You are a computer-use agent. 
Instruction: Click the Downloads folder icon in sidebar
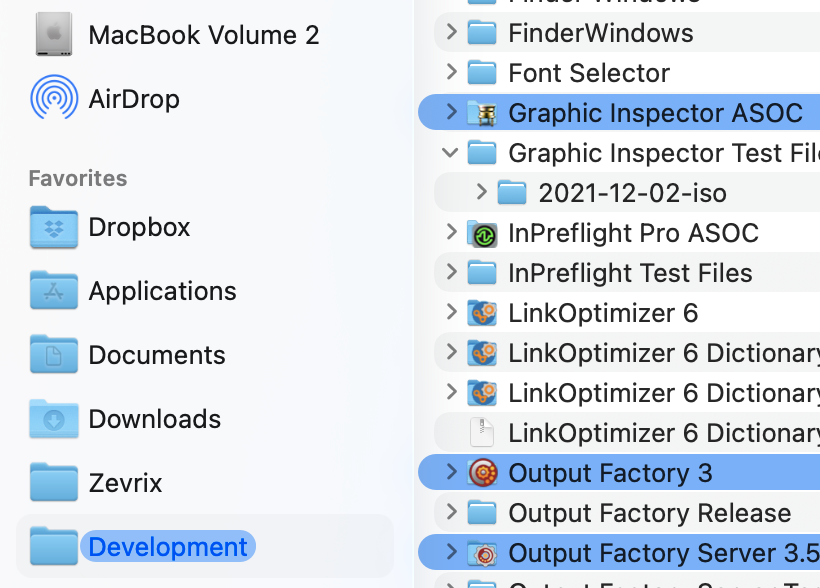click(x=54, y=419)
